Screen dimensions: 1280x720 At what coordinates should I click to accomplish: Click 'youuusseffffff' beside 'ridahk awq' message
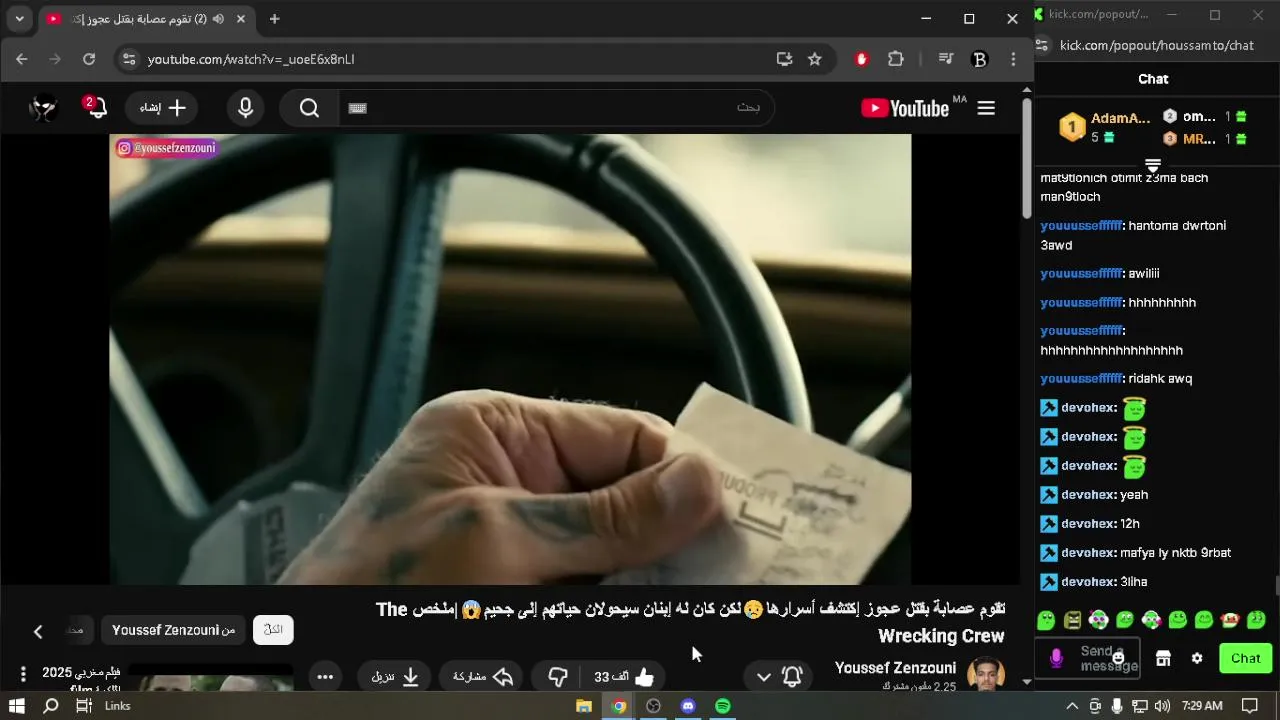(x=1081, y=378)
